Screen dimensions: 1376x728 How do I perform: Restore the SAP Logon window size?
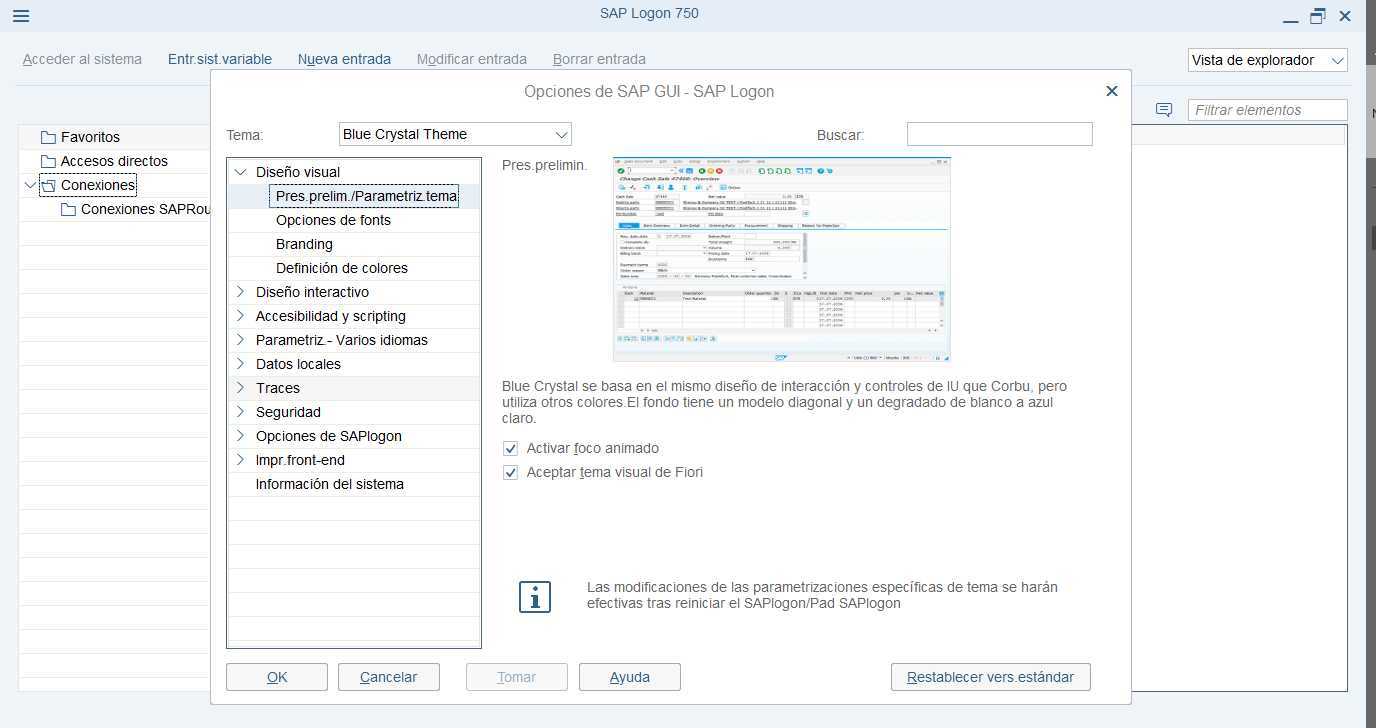point(1318,16)
